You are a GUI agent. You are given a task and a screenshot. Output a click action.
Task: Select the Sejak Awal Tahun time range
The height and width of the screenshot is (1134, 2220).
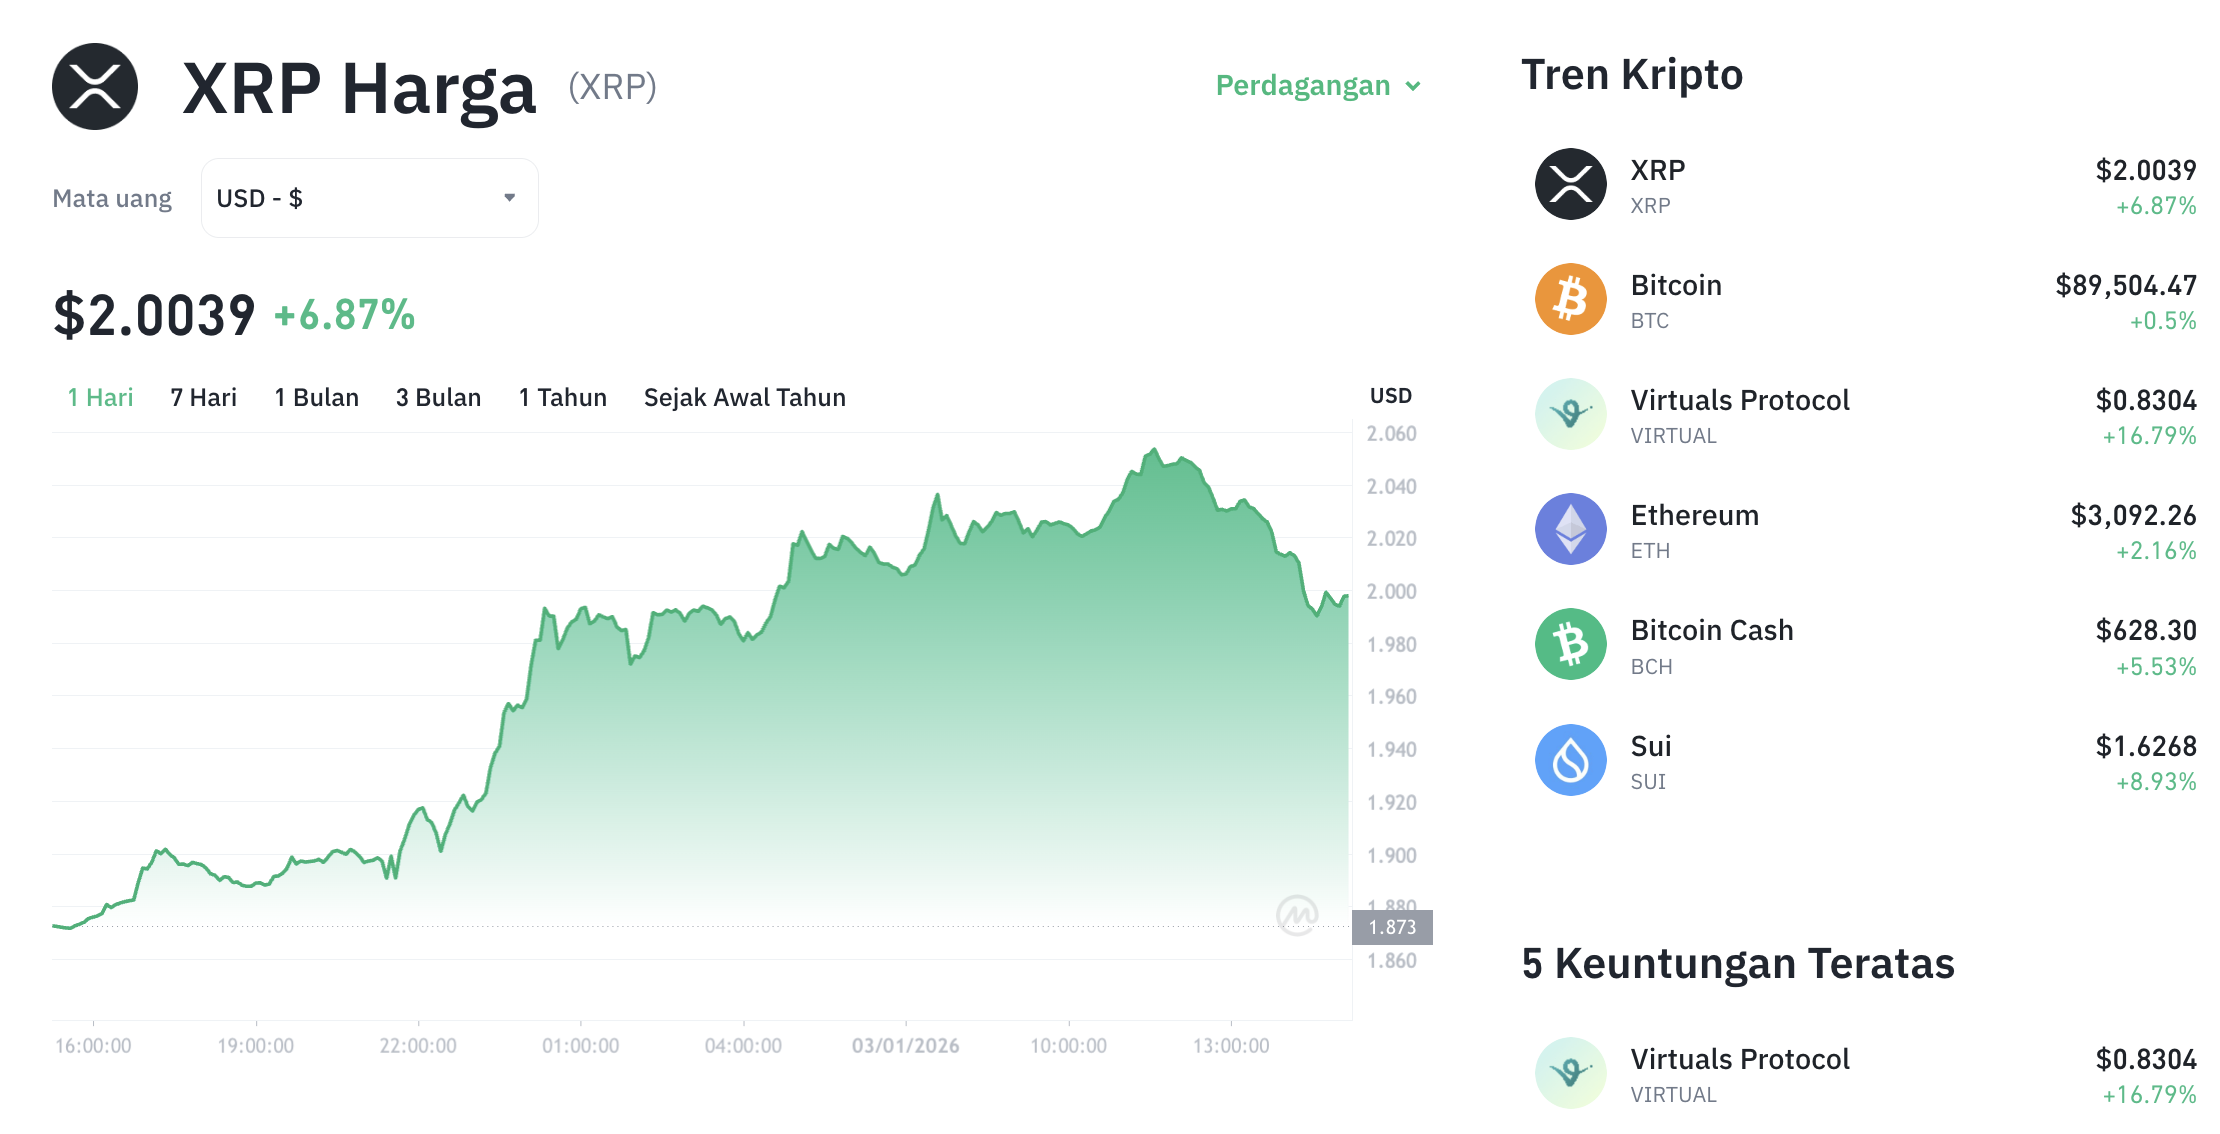744,397
